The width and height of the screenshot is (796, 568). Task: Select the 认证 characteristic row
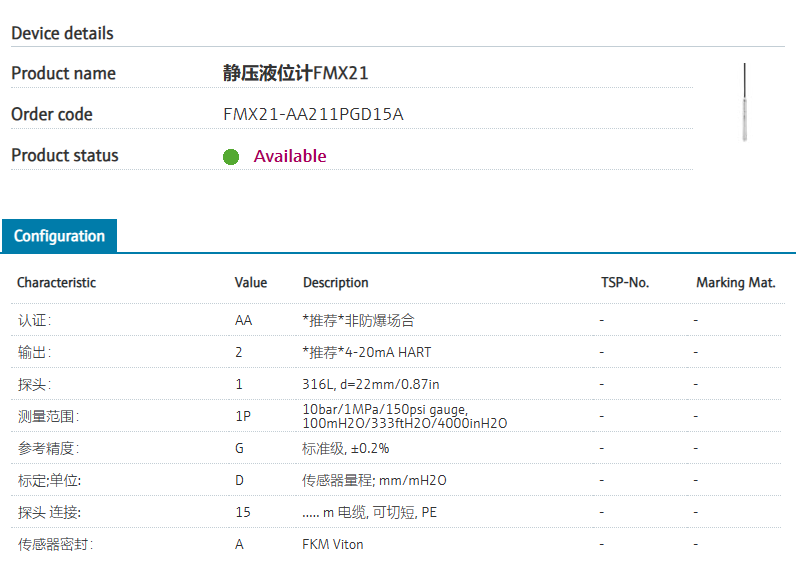tap(35, 320)
